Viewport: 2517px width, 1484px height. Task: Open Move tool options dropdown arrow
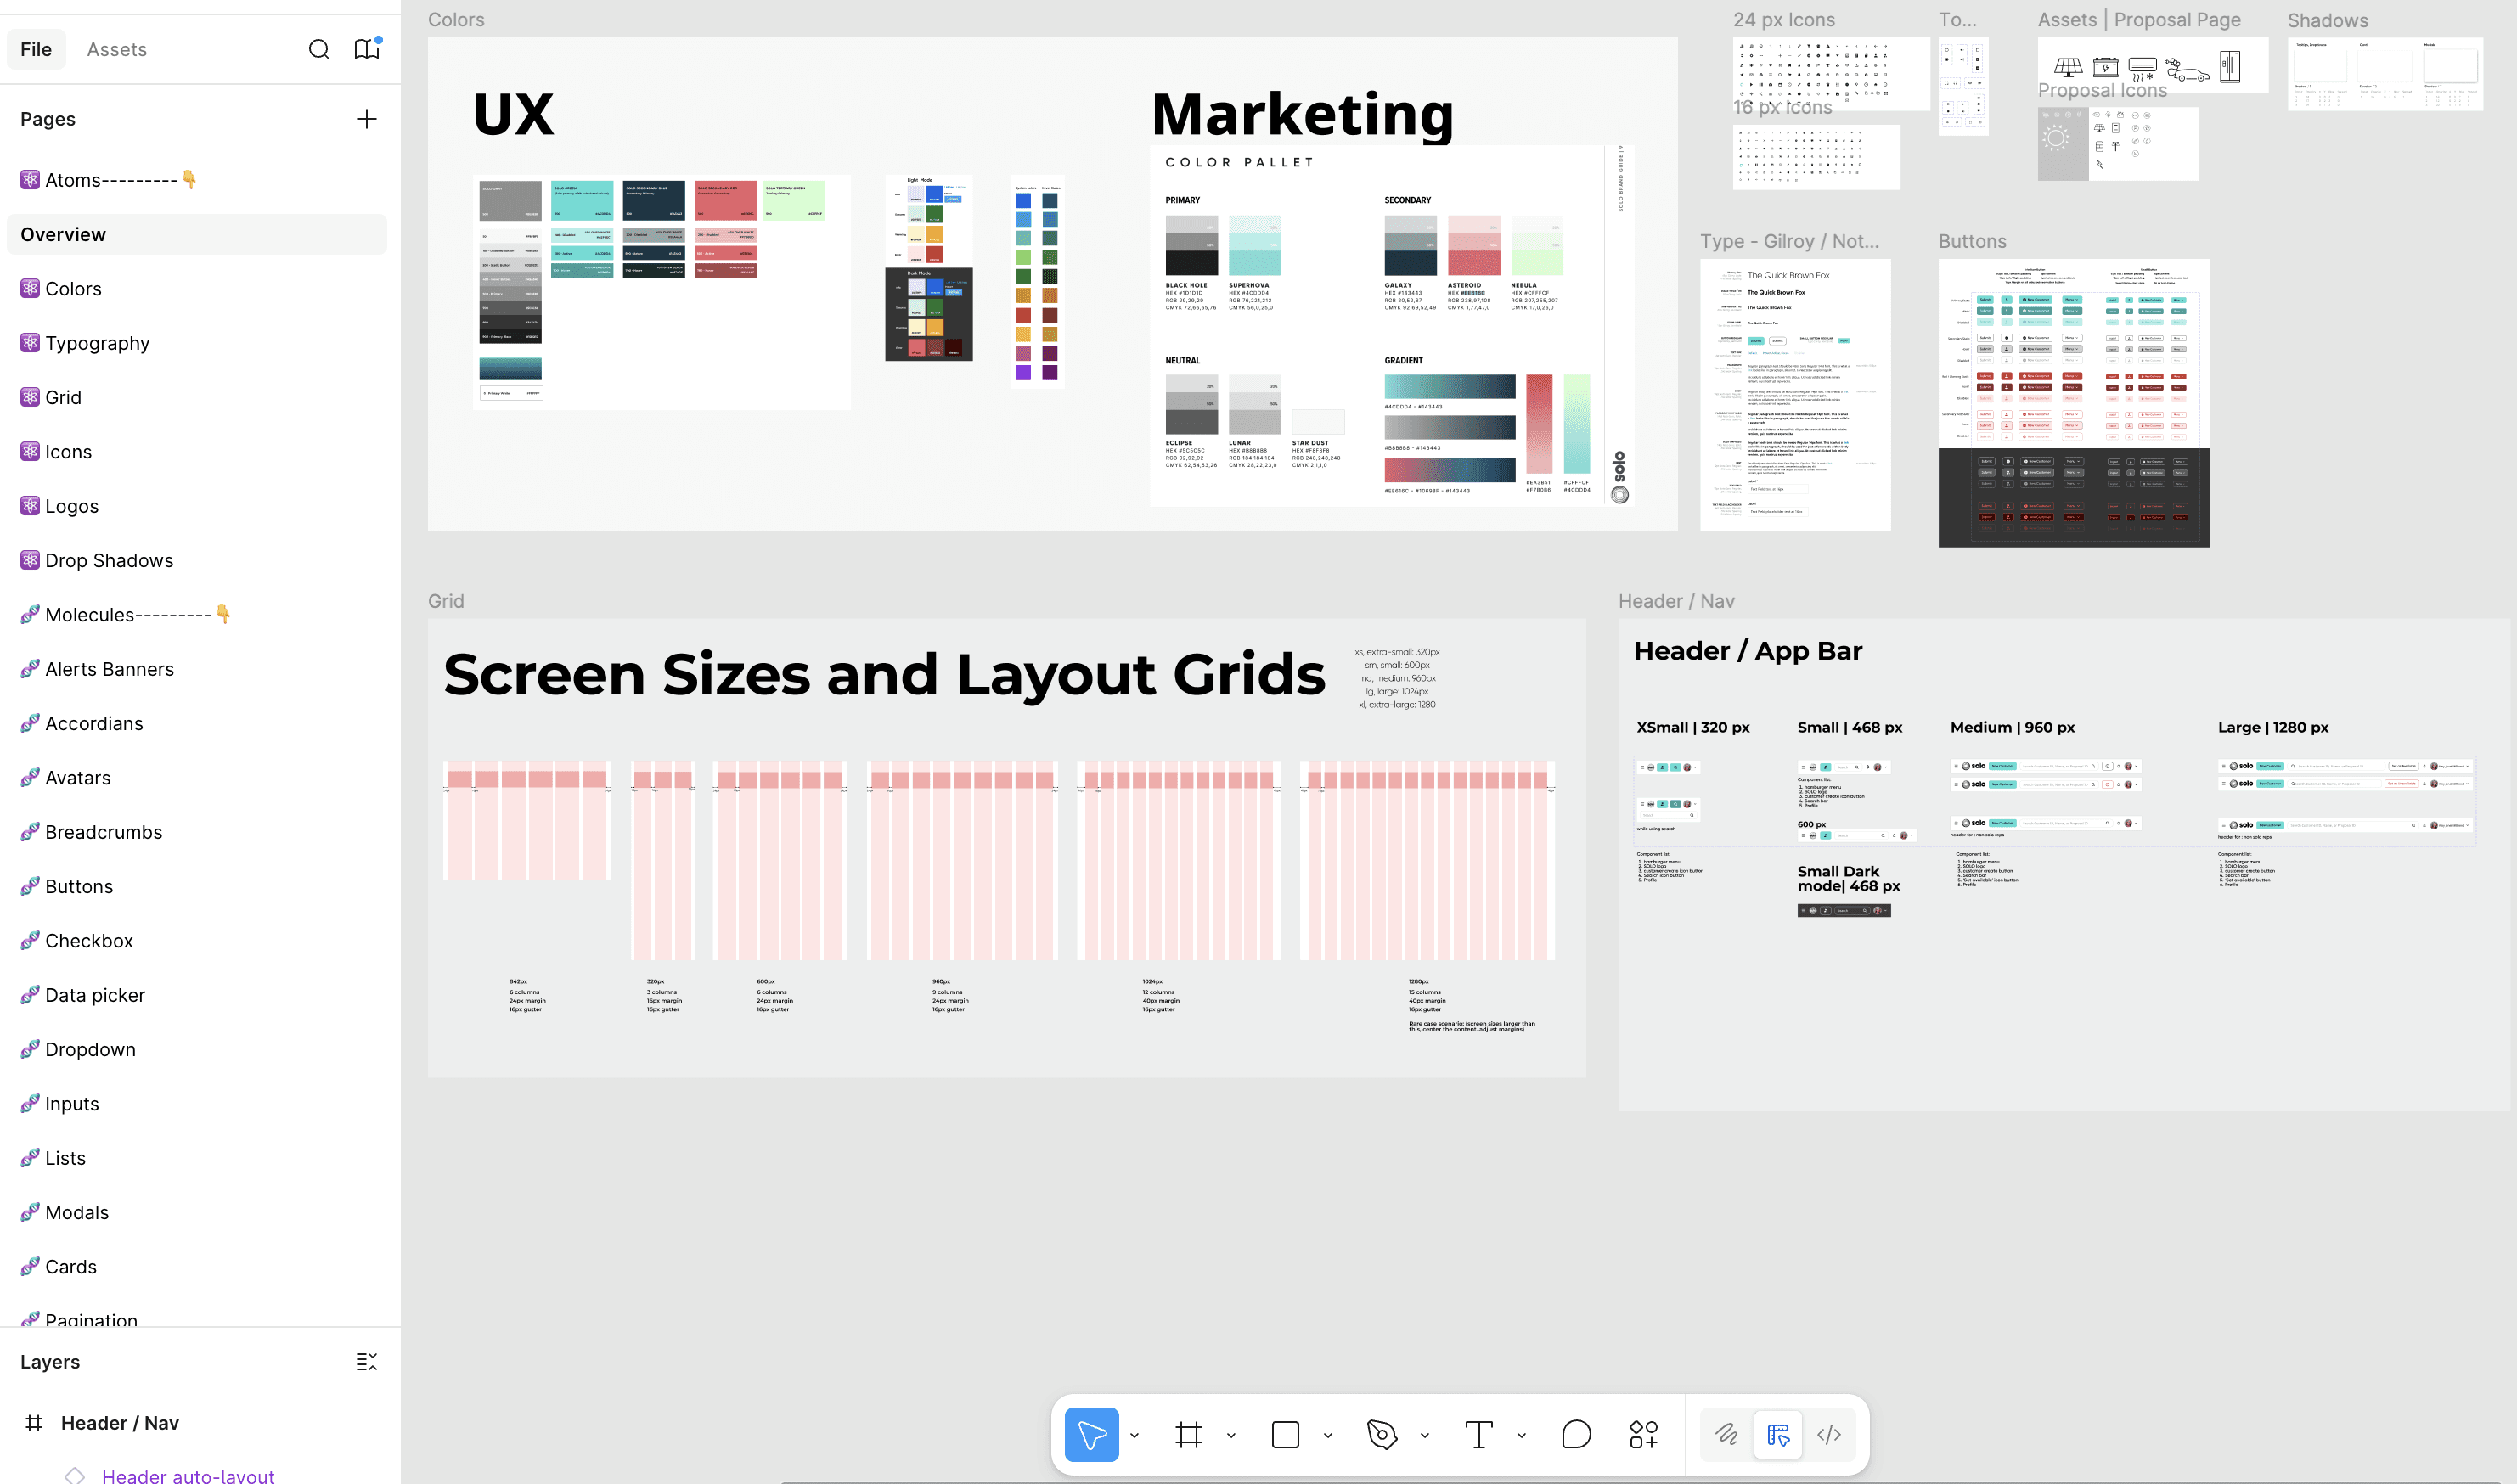coord(1134,1435)
